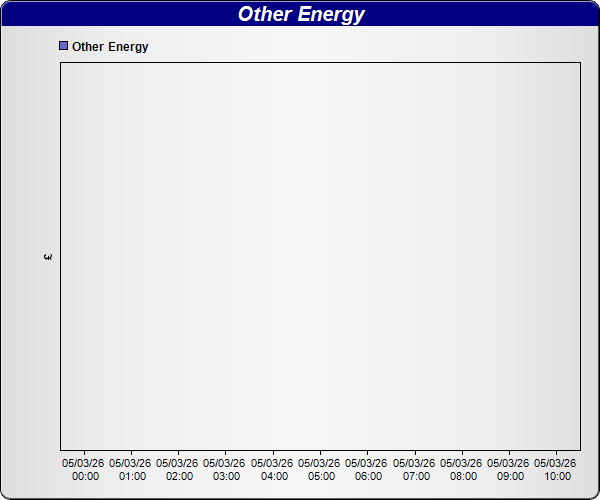Choose the 05/03/26 07:00 axis label

(x=415, y=470)
